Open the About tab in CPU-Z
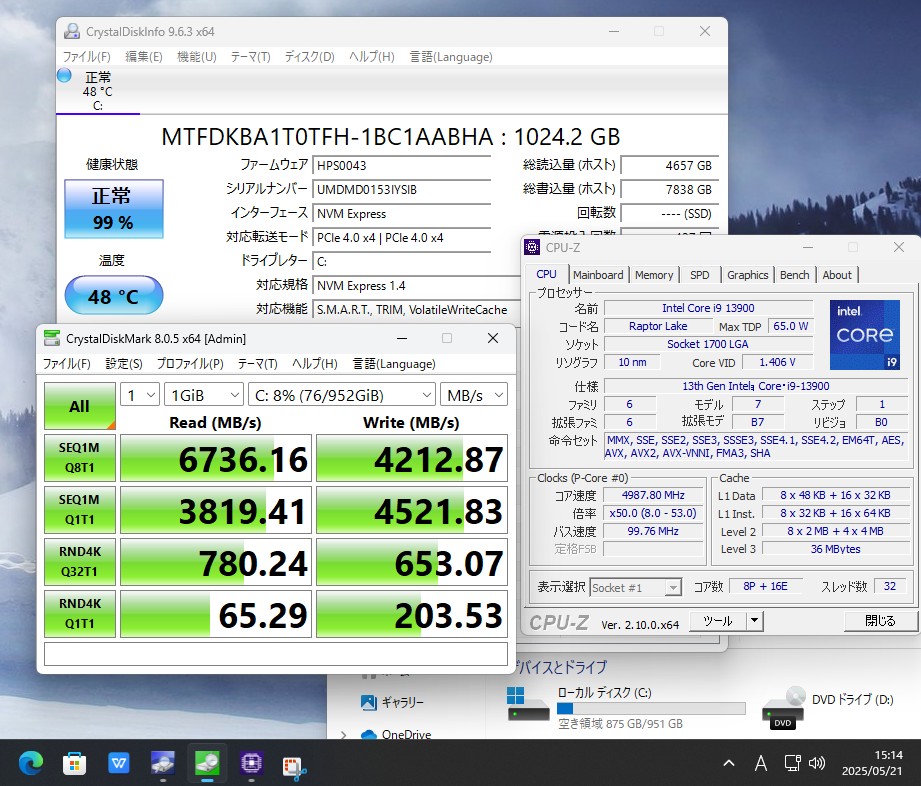Image resolution: width=921 pixels, height=786 pixels. (836, 275)
